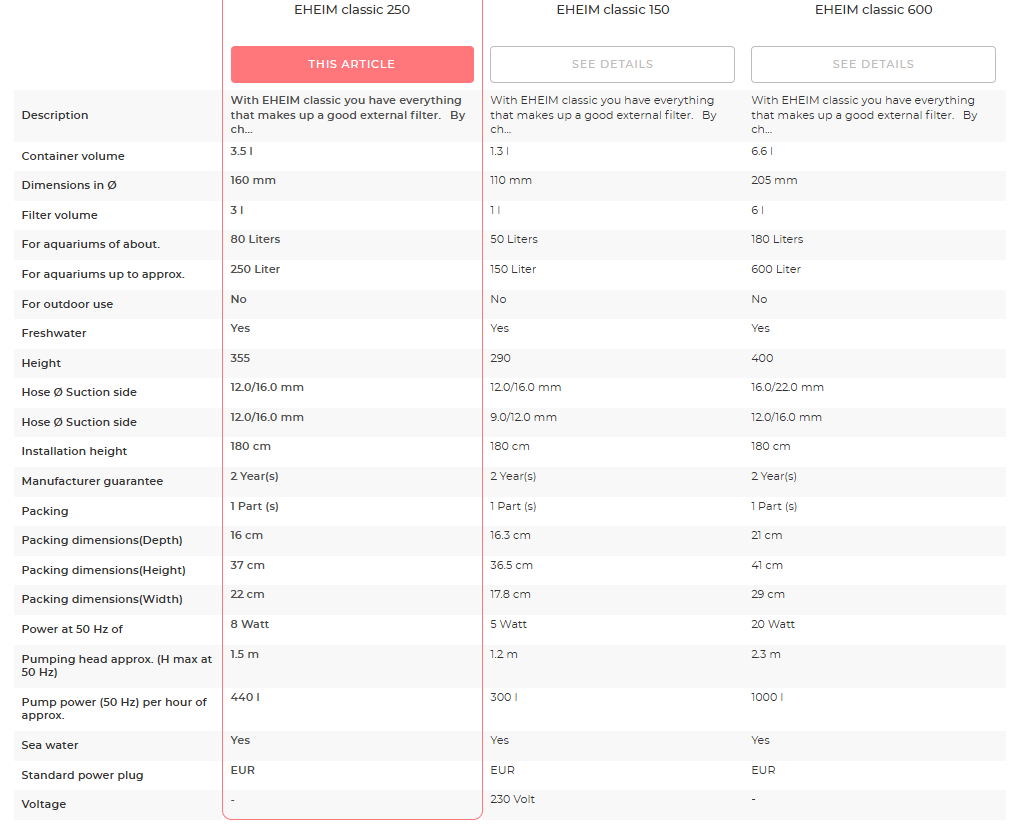
Task: Click the Container volume row label
Action: (x=73, y=156)
